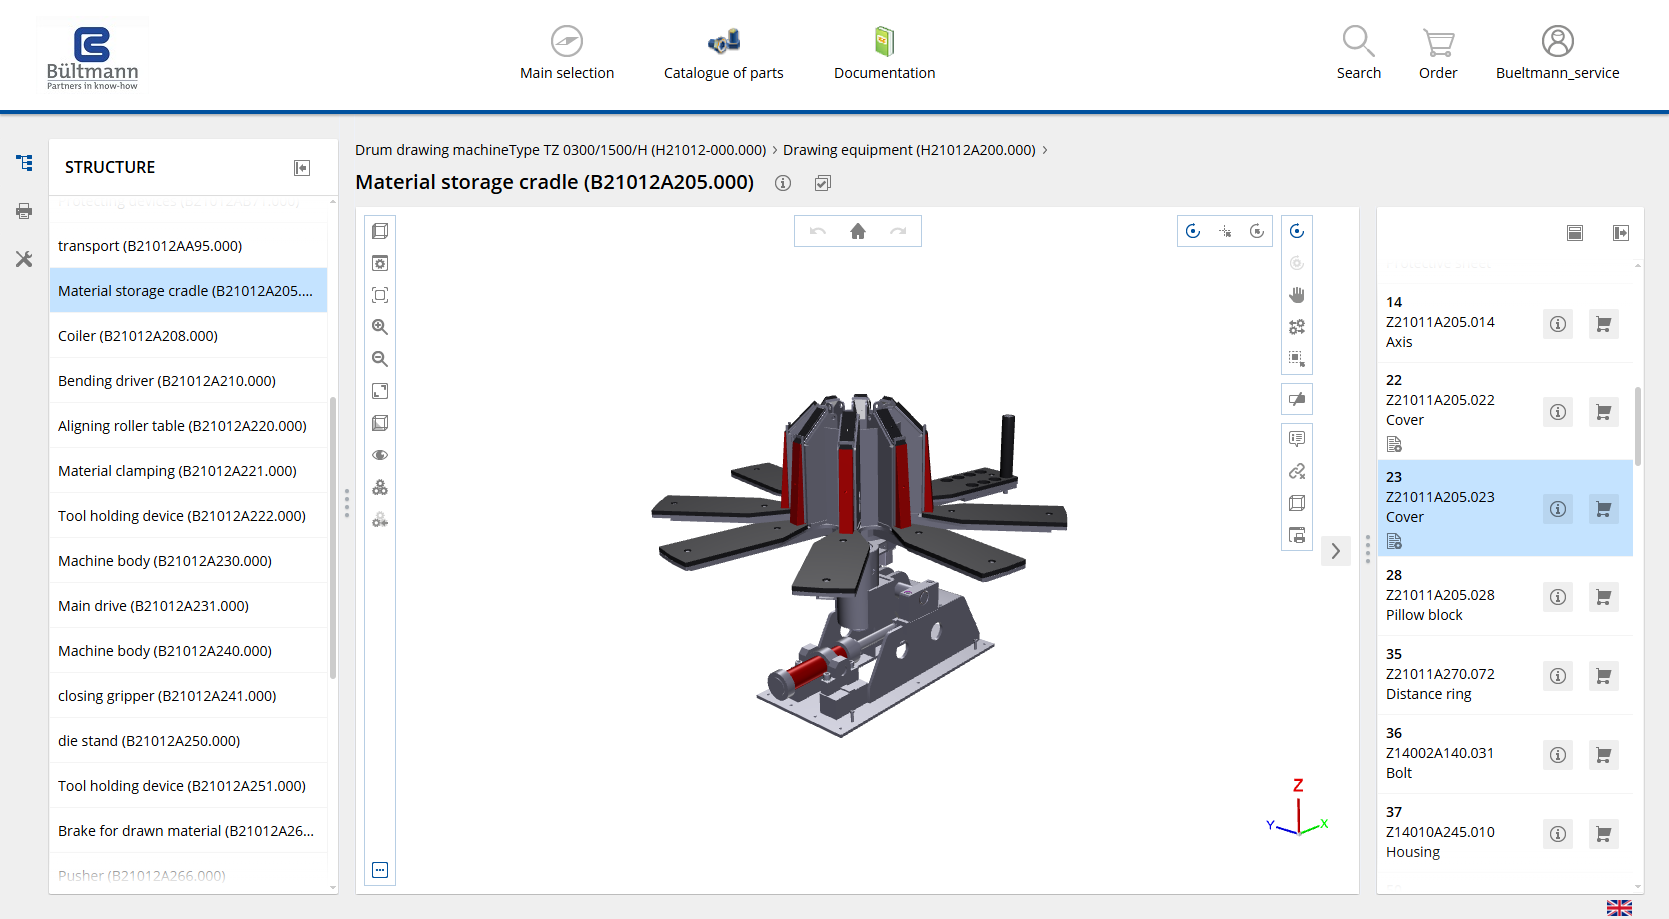Add part 23 Cover to cart
This screenshot has height=919, width=1669.
(1604, 509)
